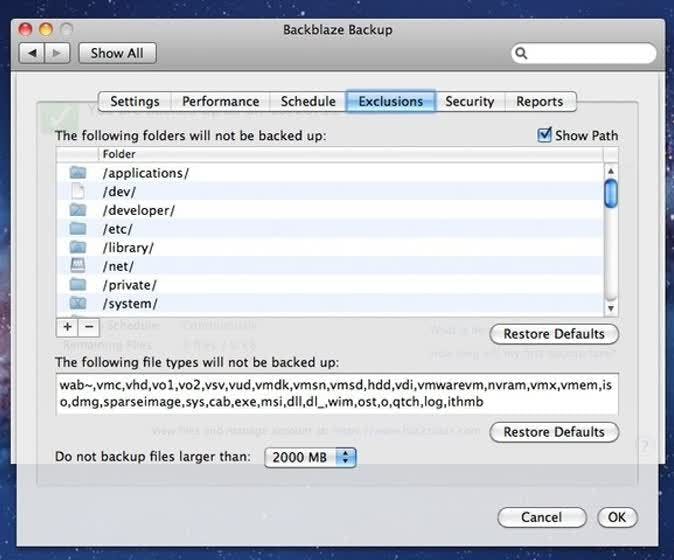Click the yellow minimize window button

[46, 29]
